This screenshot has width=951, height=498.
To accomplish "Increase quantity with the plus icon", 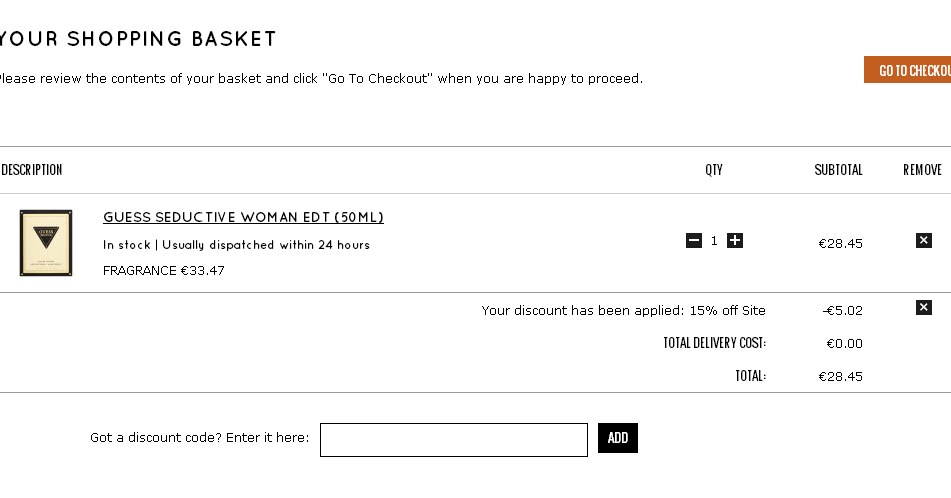I will 735,241.
